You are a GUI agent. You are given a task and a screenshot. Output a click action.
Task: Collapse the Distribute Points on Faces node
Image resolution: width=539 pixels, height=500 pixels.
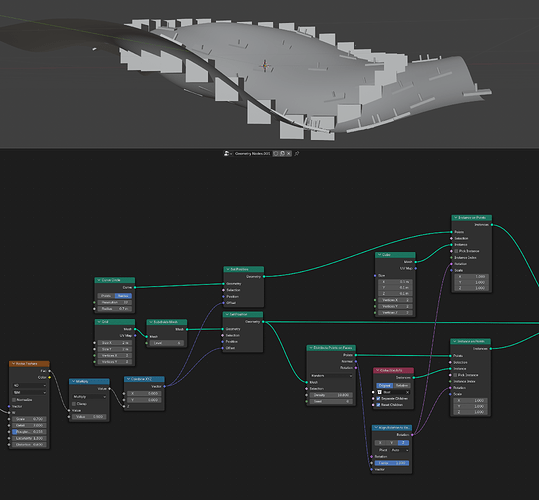pyautogui.click(x=311, y=348)
